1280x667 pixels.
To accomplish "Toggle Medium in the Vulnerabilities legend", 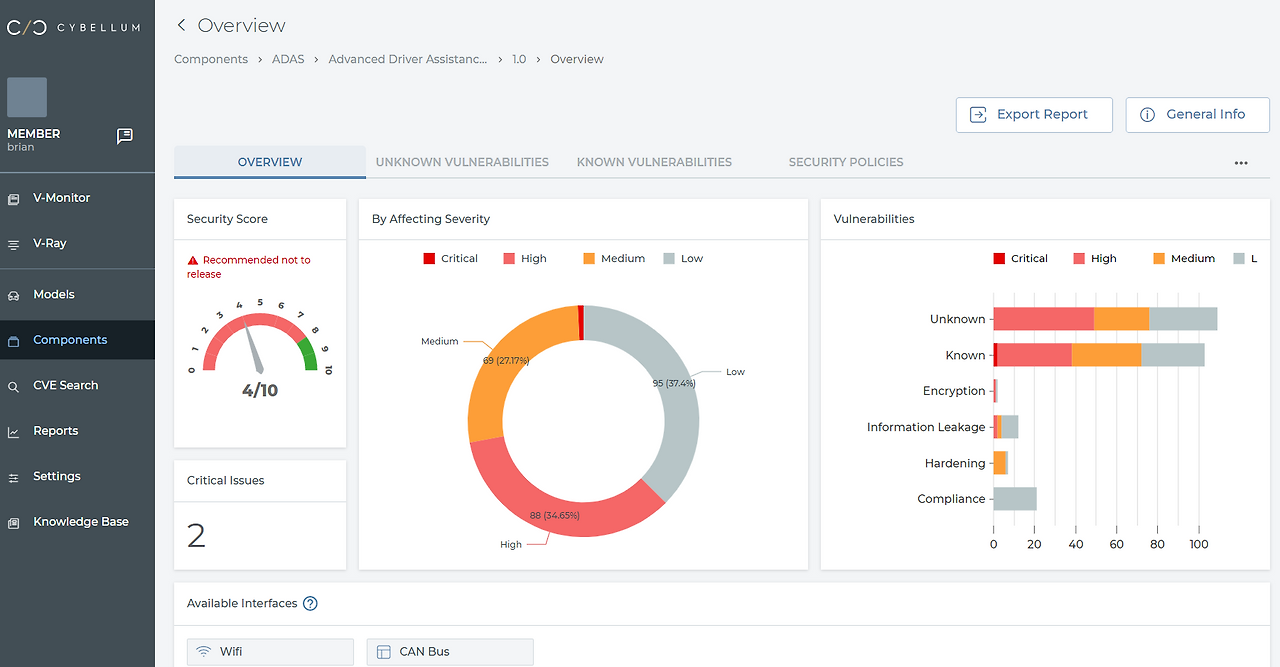I will [x=1184, y=258].
